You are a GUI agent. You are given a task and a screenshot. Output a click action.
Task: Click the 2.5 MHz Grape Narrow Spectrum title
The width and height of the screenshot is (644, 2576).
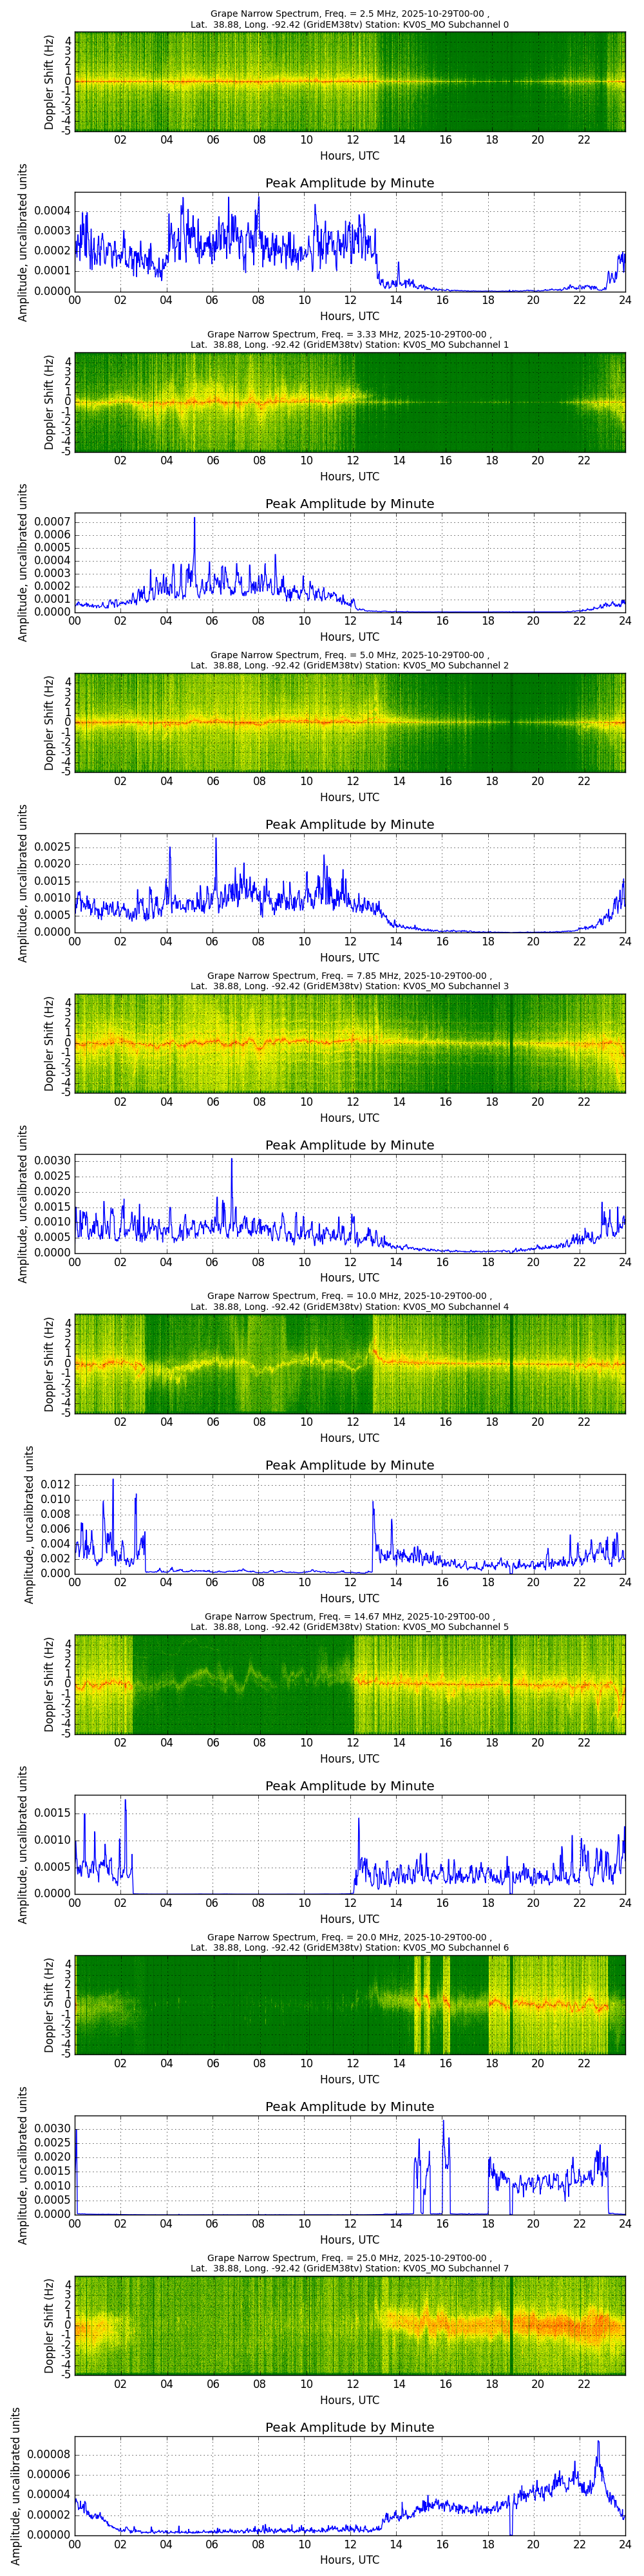[x=350, y=19]
